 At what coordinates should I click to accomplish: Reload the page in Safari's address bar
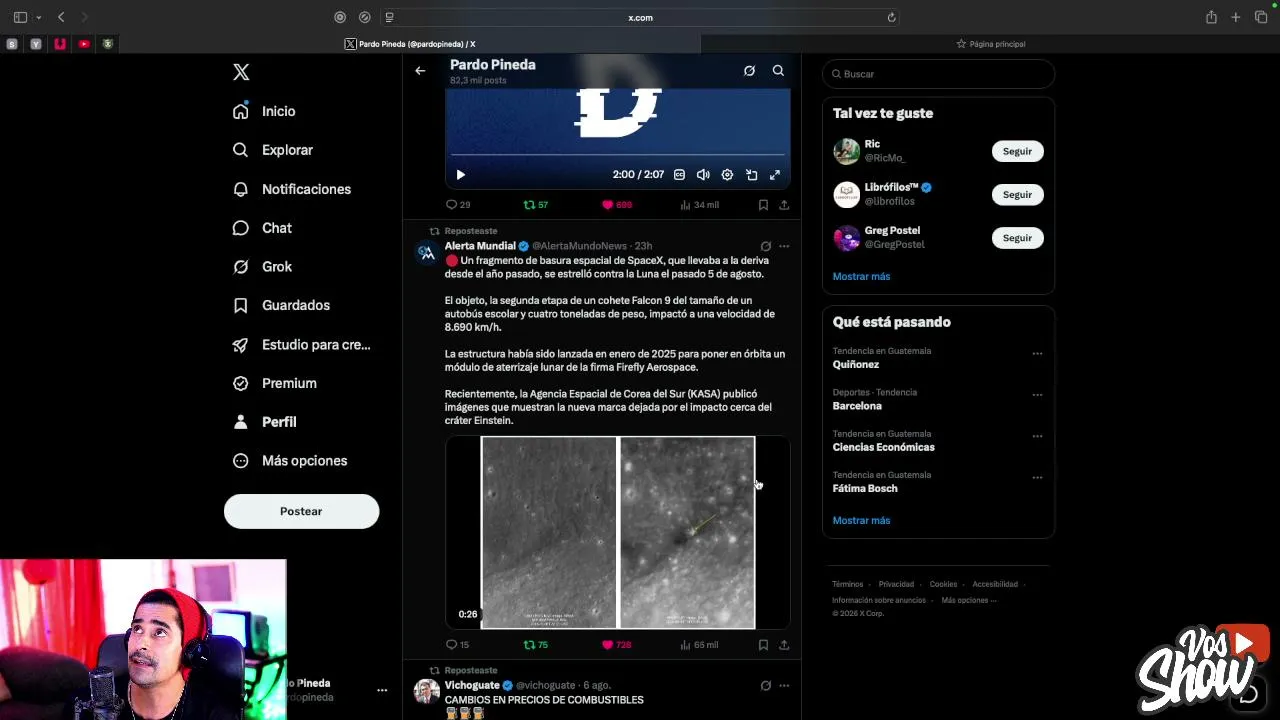pyautogui.click(x=891, y=17)
